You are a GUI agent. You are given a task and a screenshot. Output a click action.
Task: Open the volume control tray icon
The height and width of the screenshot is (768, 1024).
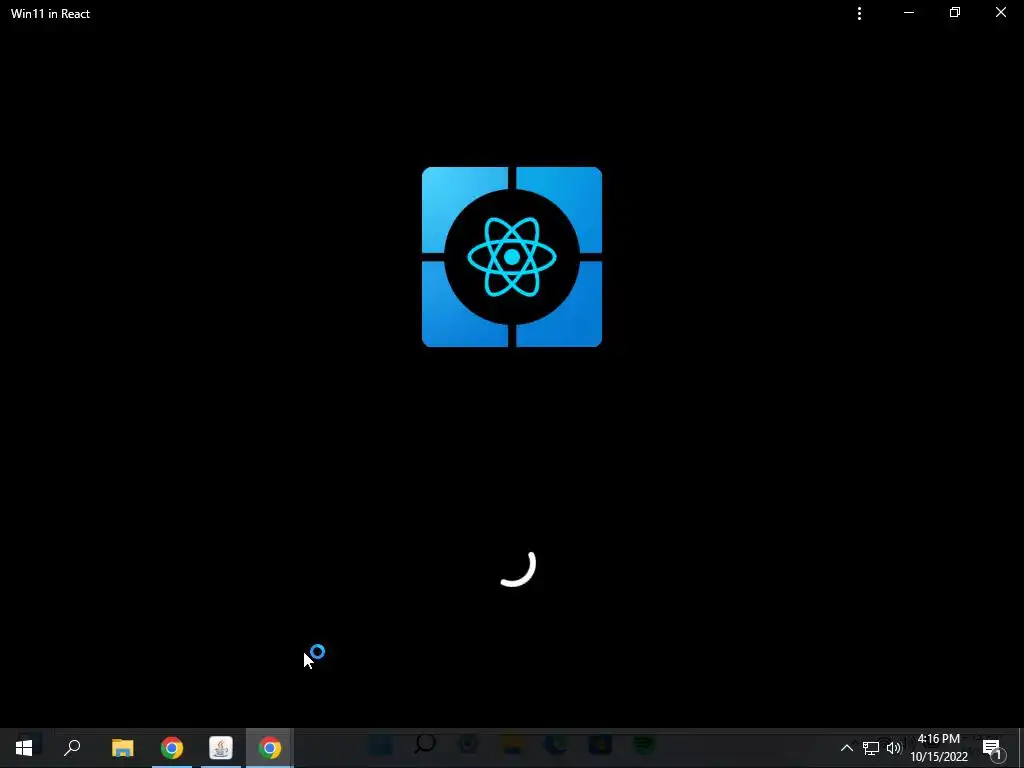893,748
